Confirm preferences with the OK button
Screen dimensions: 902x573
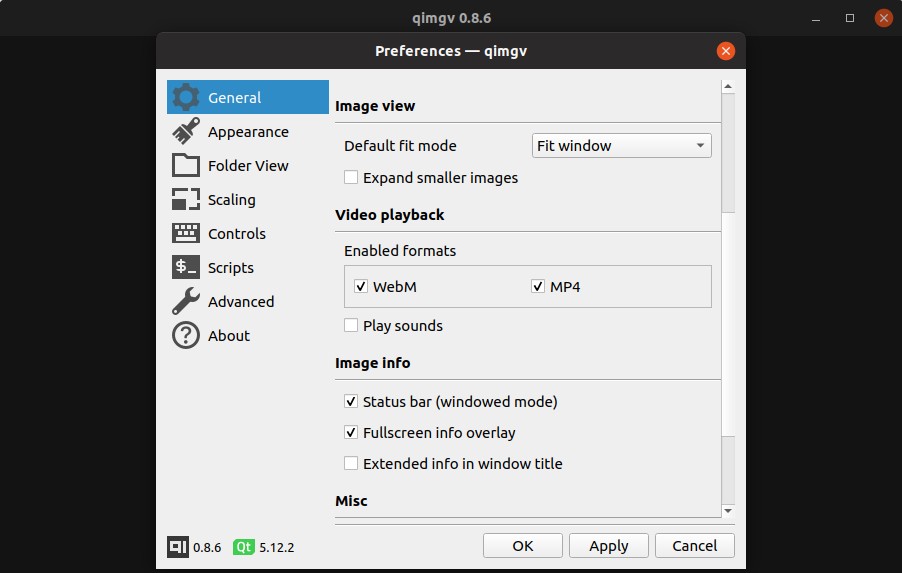(x=523, y=545)
